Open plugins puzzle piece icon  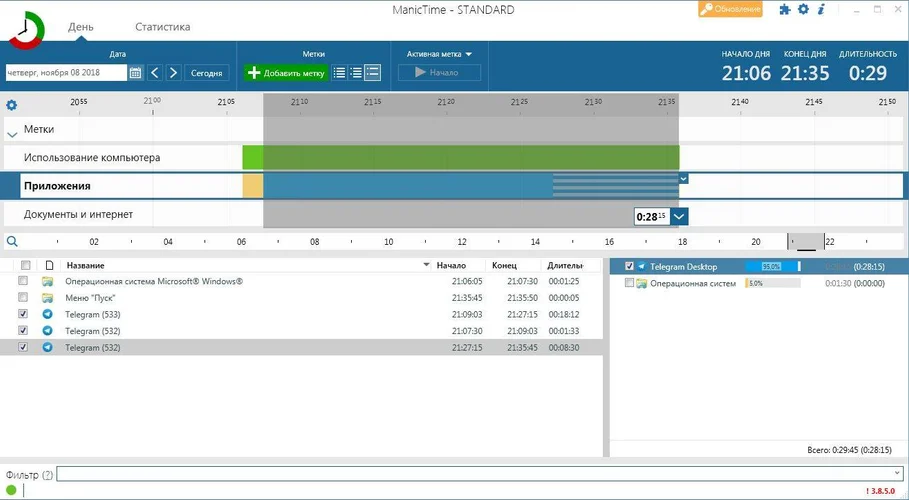pyautogui.click(x=784, y=9)
